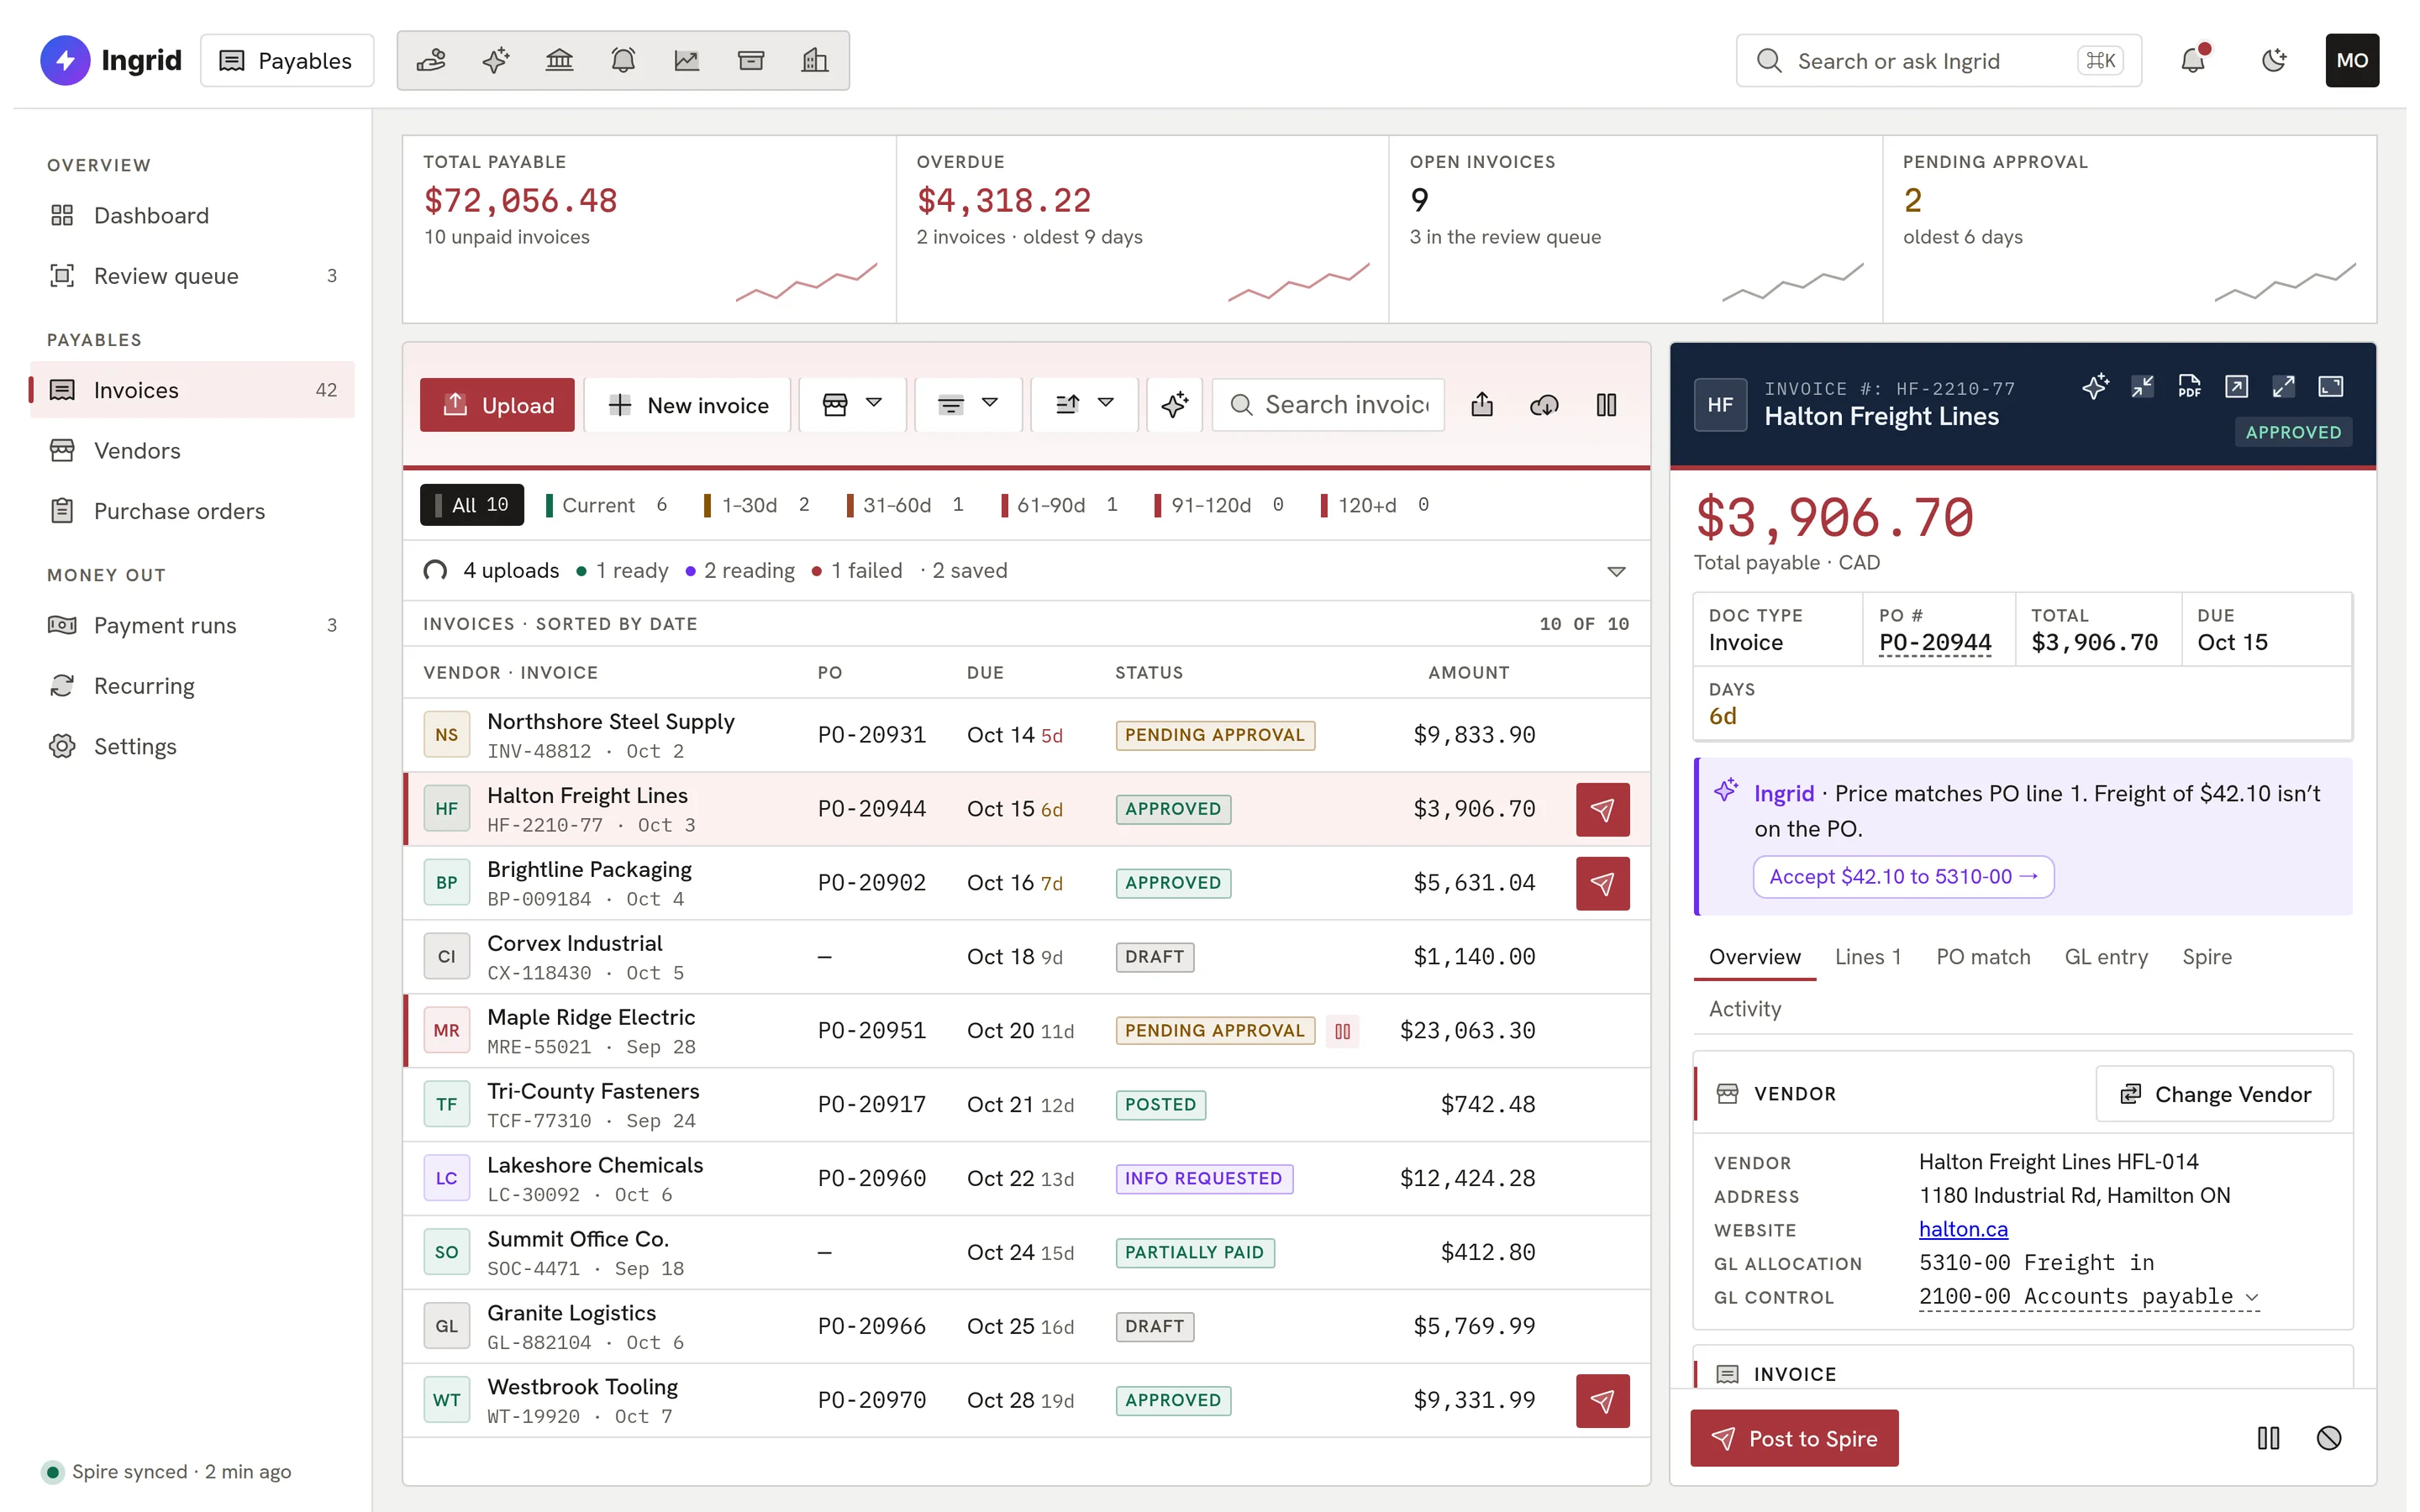Click the Post to Spire button
This screenshot has width=2420, height=1512.
tap(1794, 1438)
